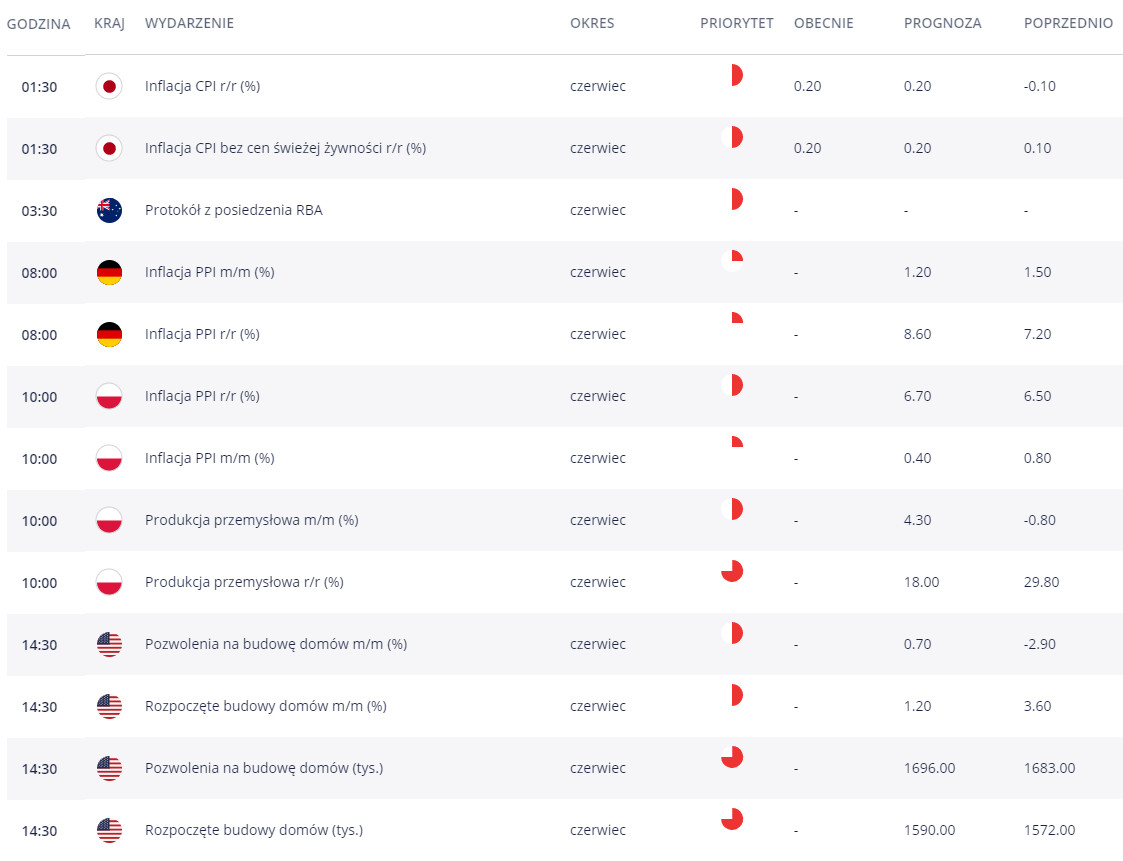Screen dimensions: 1123x861
Task: Click previous value -0.10
Action: [x=1040, y=86]
